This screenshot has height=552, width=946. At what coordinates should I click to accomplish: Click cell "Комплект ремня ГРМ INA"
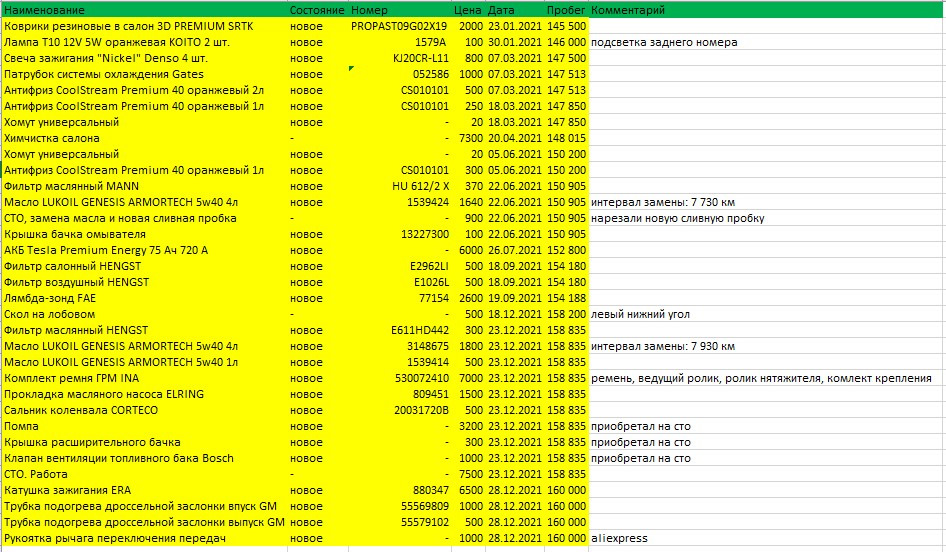pyautogui.click(x=145, y=378)
